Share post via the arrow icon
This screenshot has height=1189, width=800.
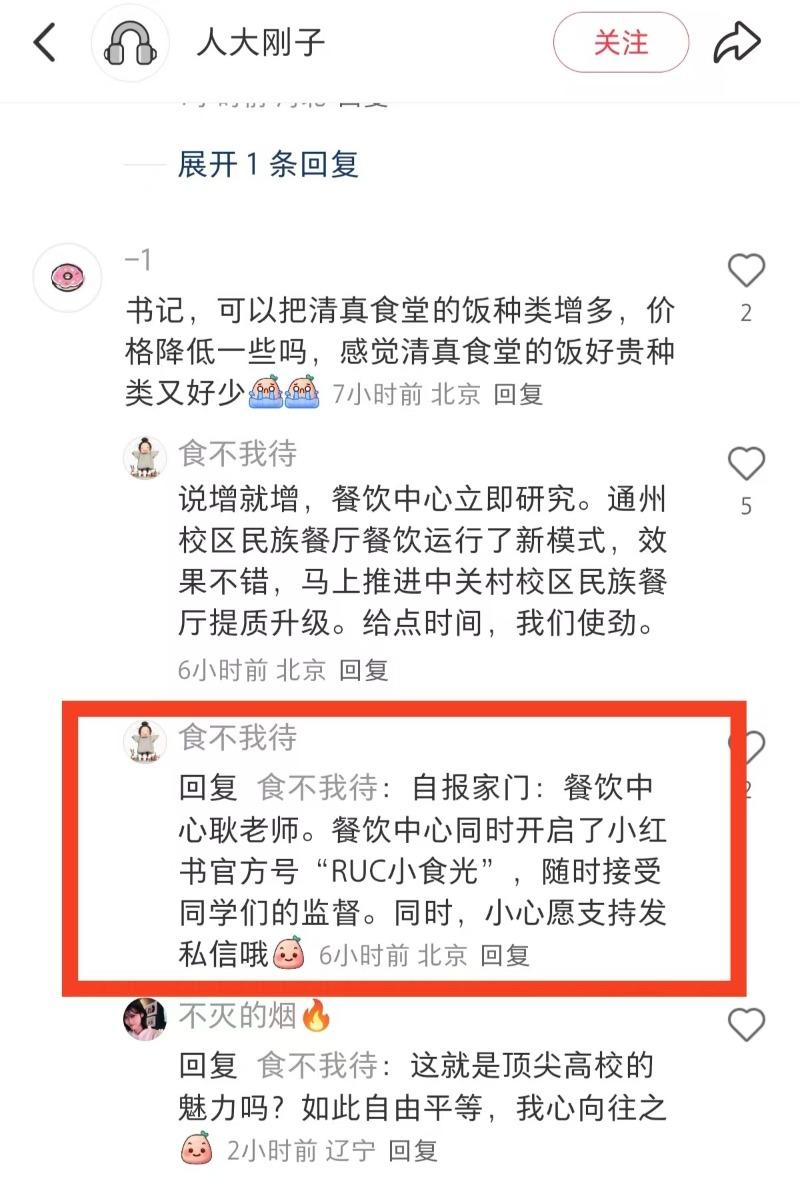coord(736,42)
